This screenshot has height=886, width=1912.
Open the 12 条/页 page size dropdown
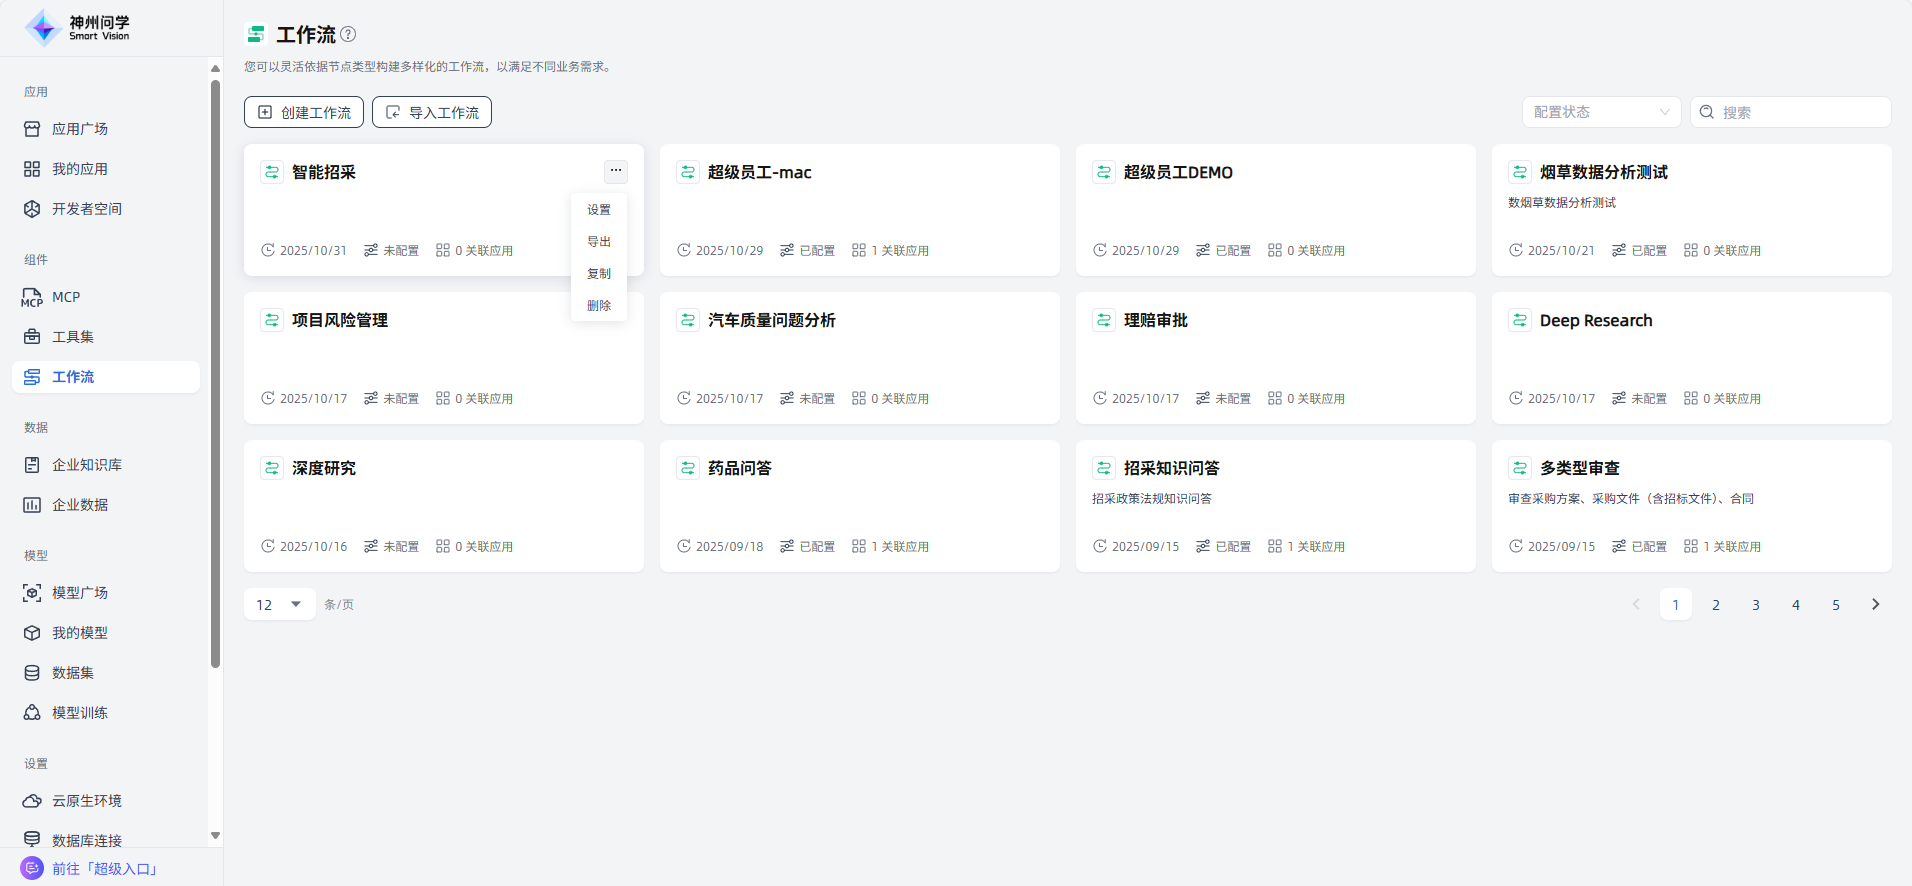click(x=279, y=604)
